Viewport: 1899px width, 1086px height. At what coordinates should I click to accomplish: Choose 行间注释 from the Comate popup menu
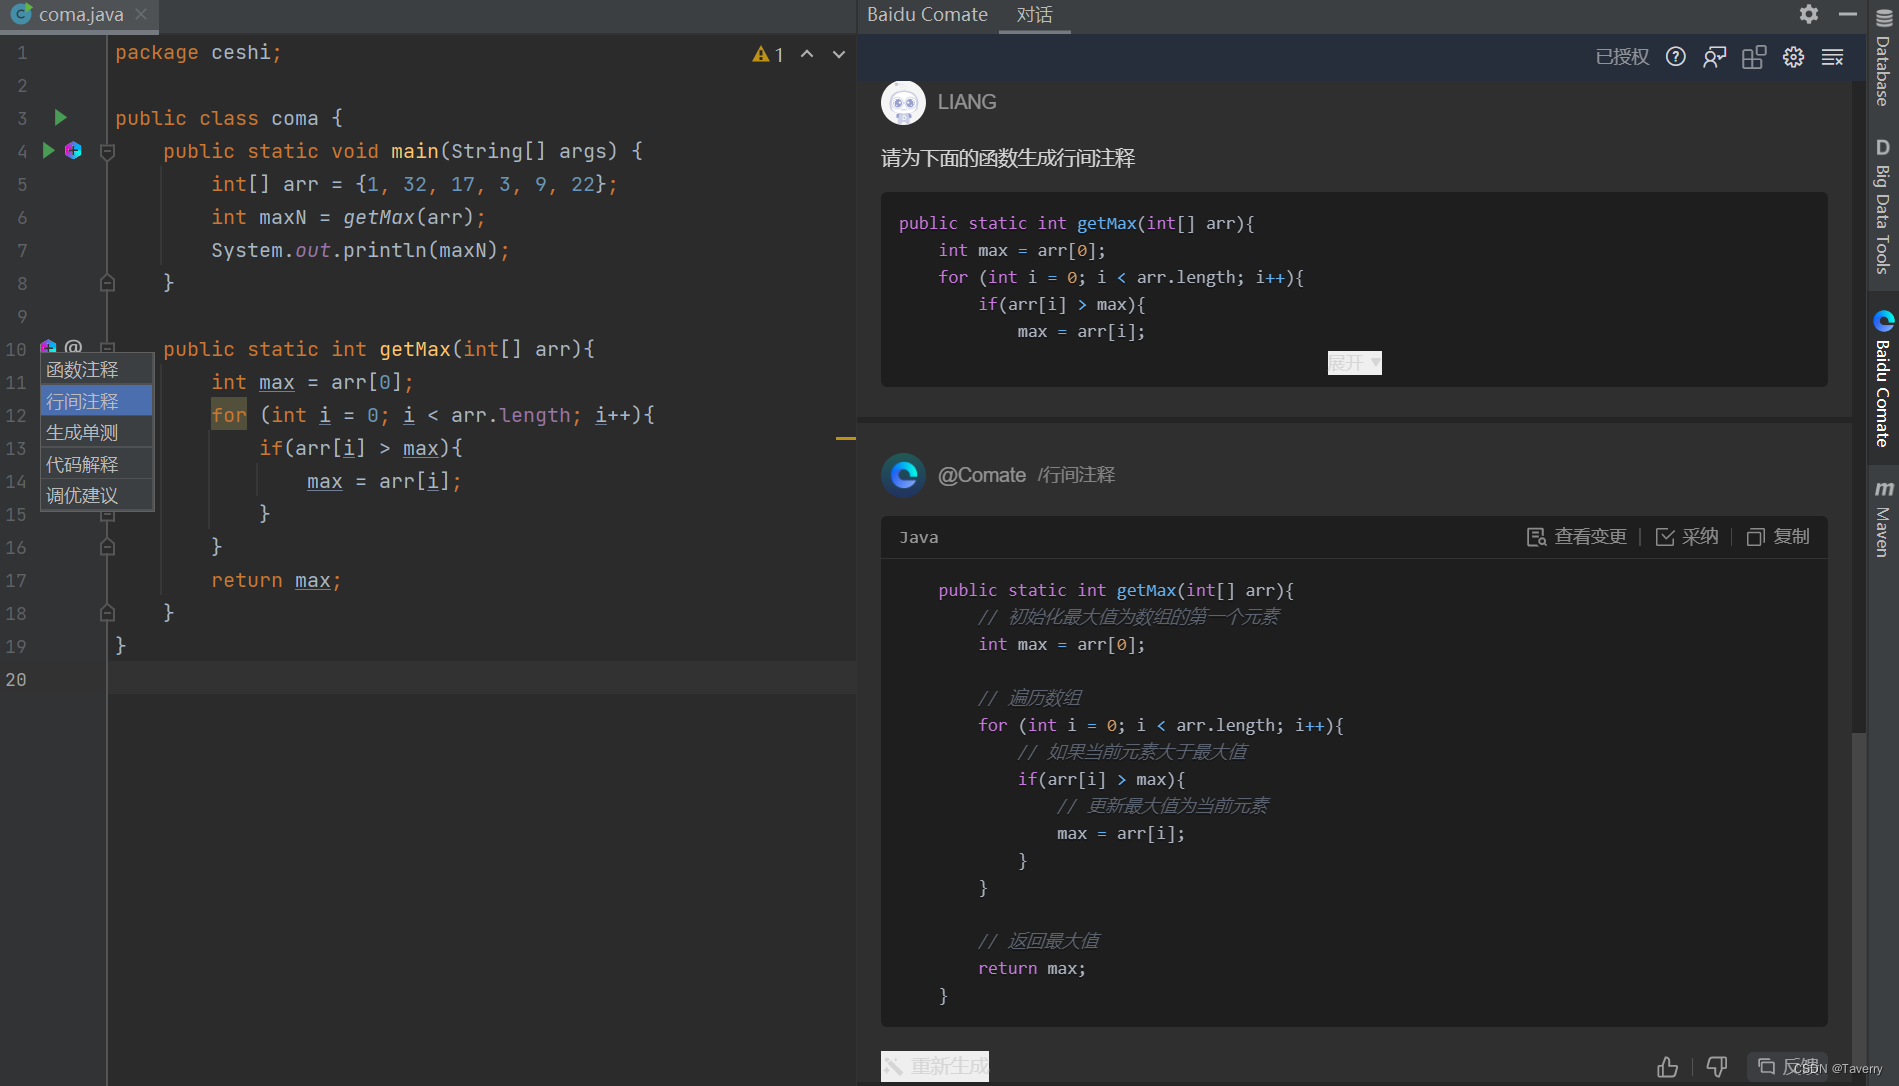pyautogui.click(x=97, y=401)
